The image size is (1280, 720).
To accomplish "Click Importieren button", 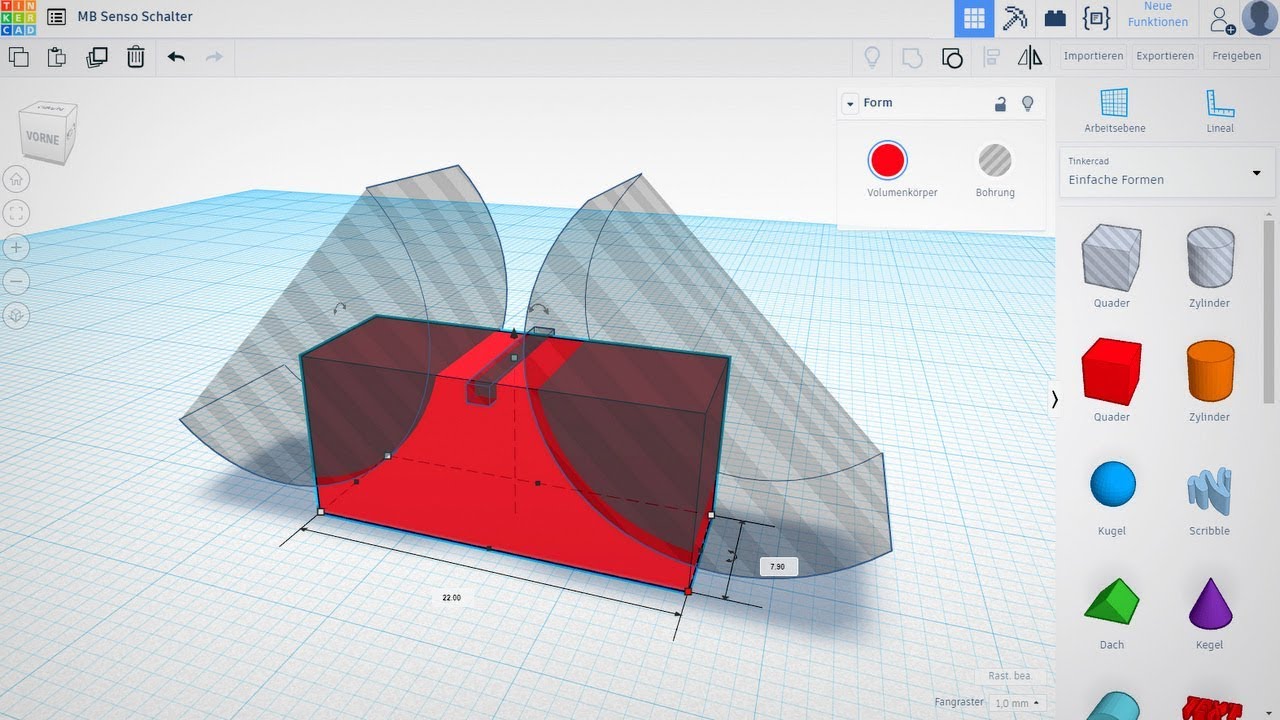I will (x=1093, y=57).
